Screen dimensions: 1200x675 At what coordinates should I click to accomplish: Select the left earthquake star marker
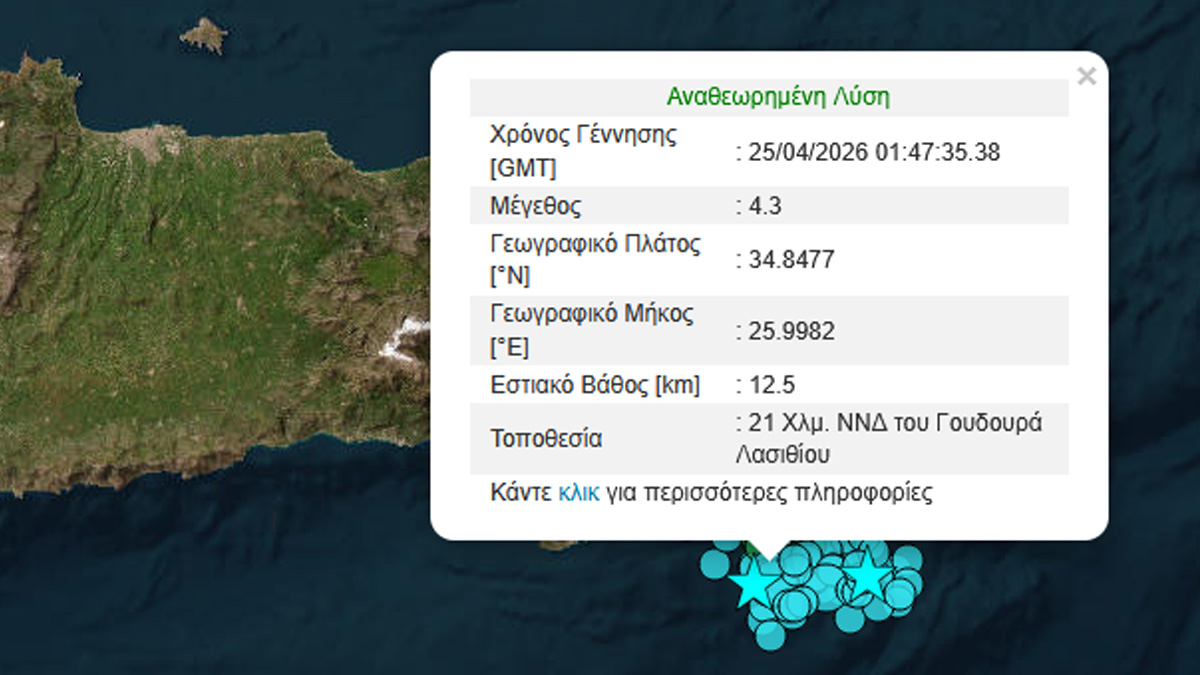click(752, 584)
